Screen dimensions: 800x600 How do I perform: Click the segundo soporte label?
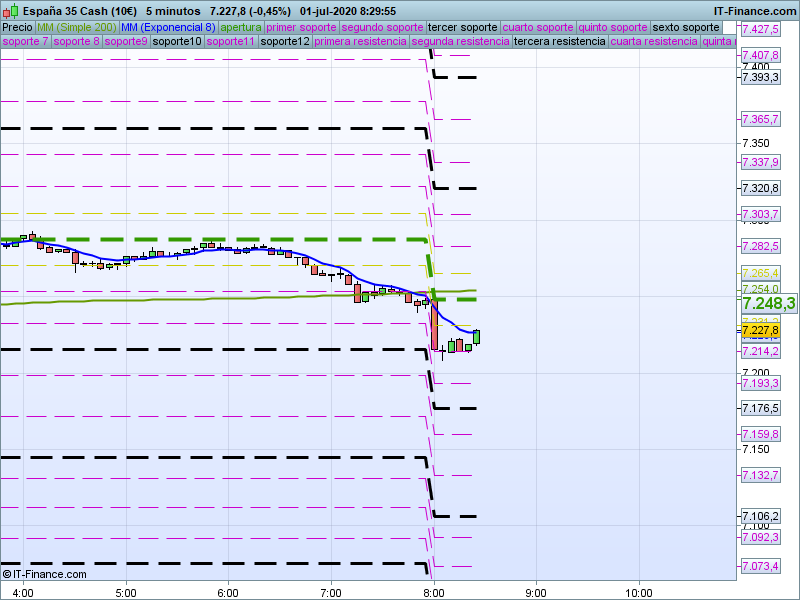tap(382, 28)
